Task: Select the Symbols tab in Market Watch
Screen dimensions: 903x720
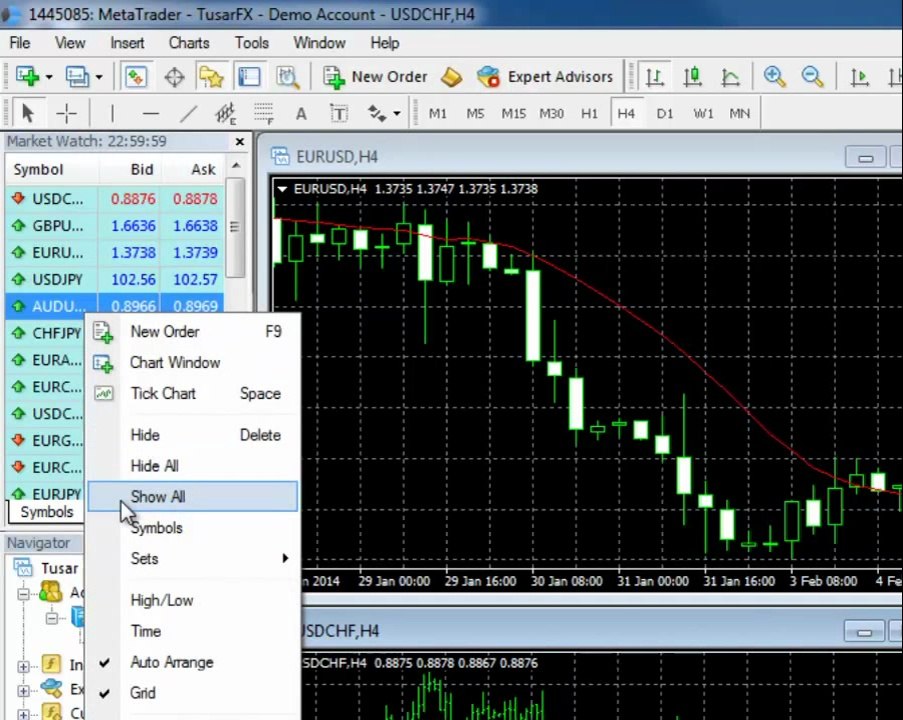Action: click(x=47, y=511)
